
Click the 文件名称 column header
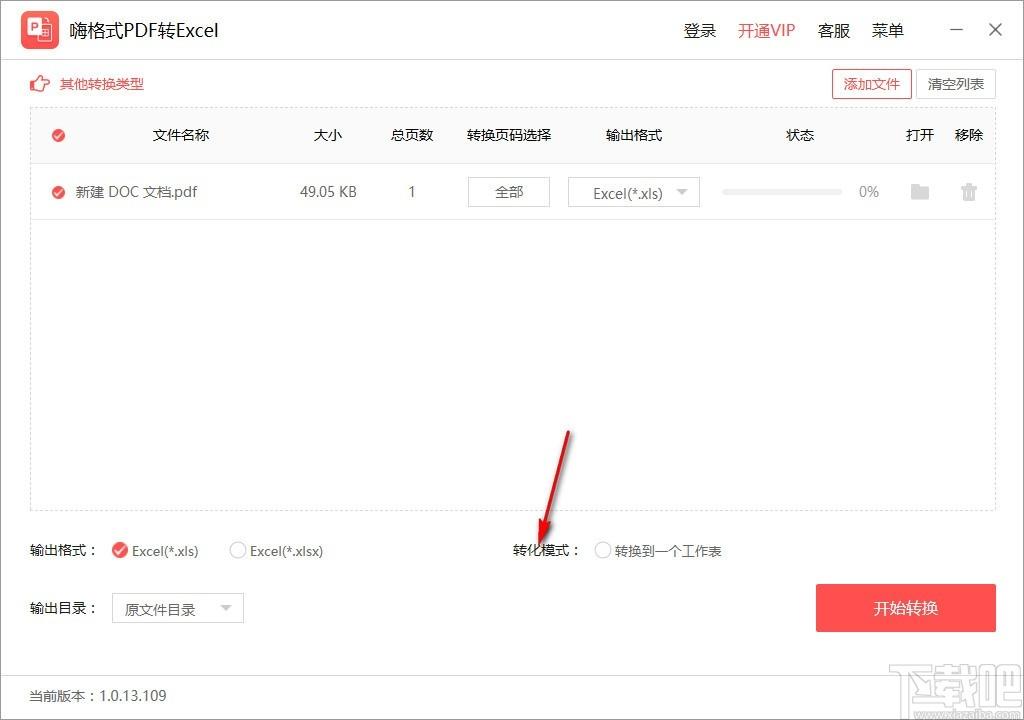181,135
